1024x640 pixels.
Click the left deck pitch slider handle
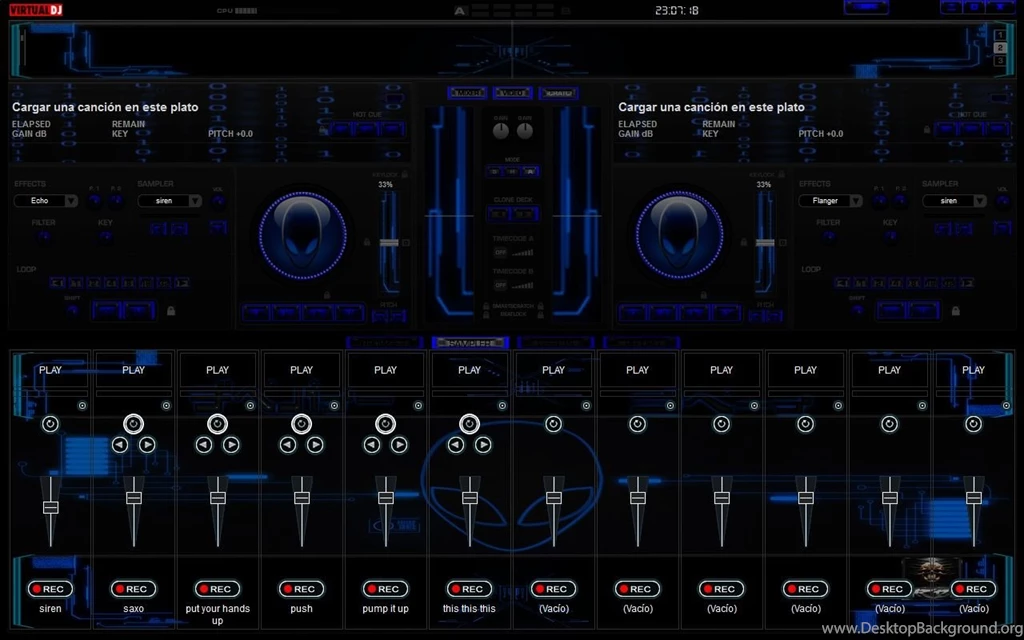tap(389, 243)
